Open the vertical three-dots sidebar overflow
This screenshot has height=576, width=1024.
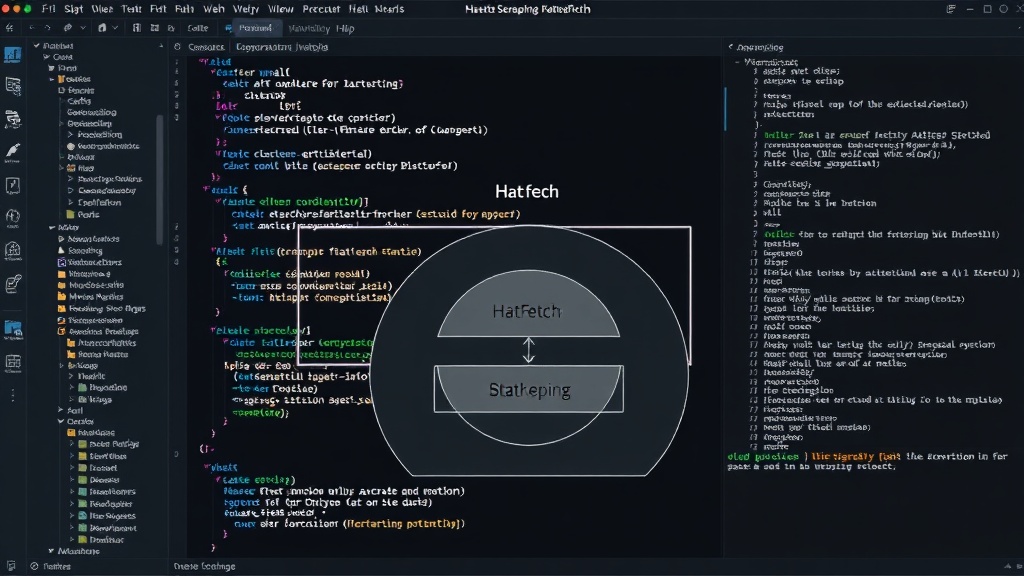pos(12,395)
